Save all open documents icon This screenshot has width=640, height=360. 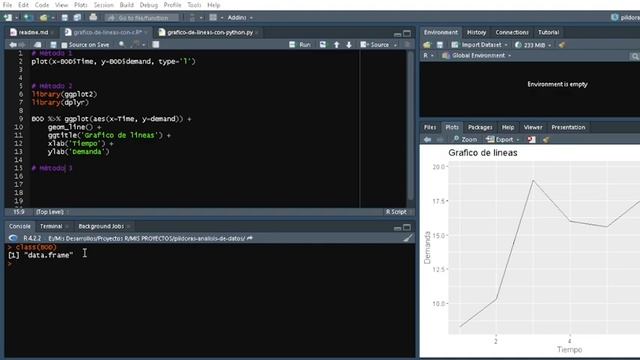(x=77, y=18)
